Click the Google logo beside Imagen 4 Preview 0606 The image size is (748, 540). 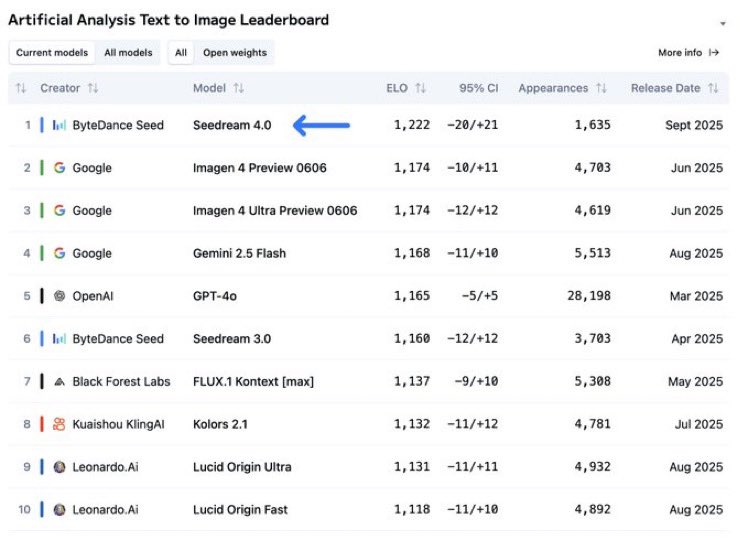coord(59,168)
